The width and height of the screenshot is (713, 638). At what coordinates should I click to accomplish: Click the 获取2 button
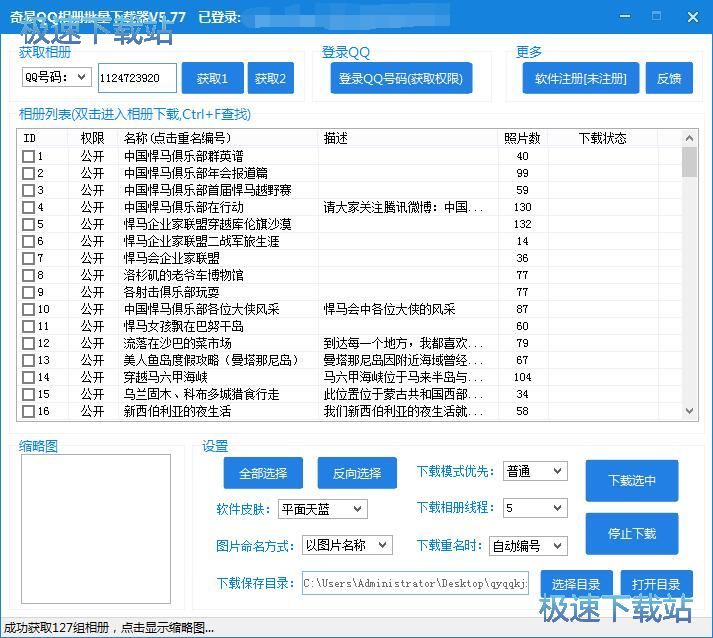271,78
